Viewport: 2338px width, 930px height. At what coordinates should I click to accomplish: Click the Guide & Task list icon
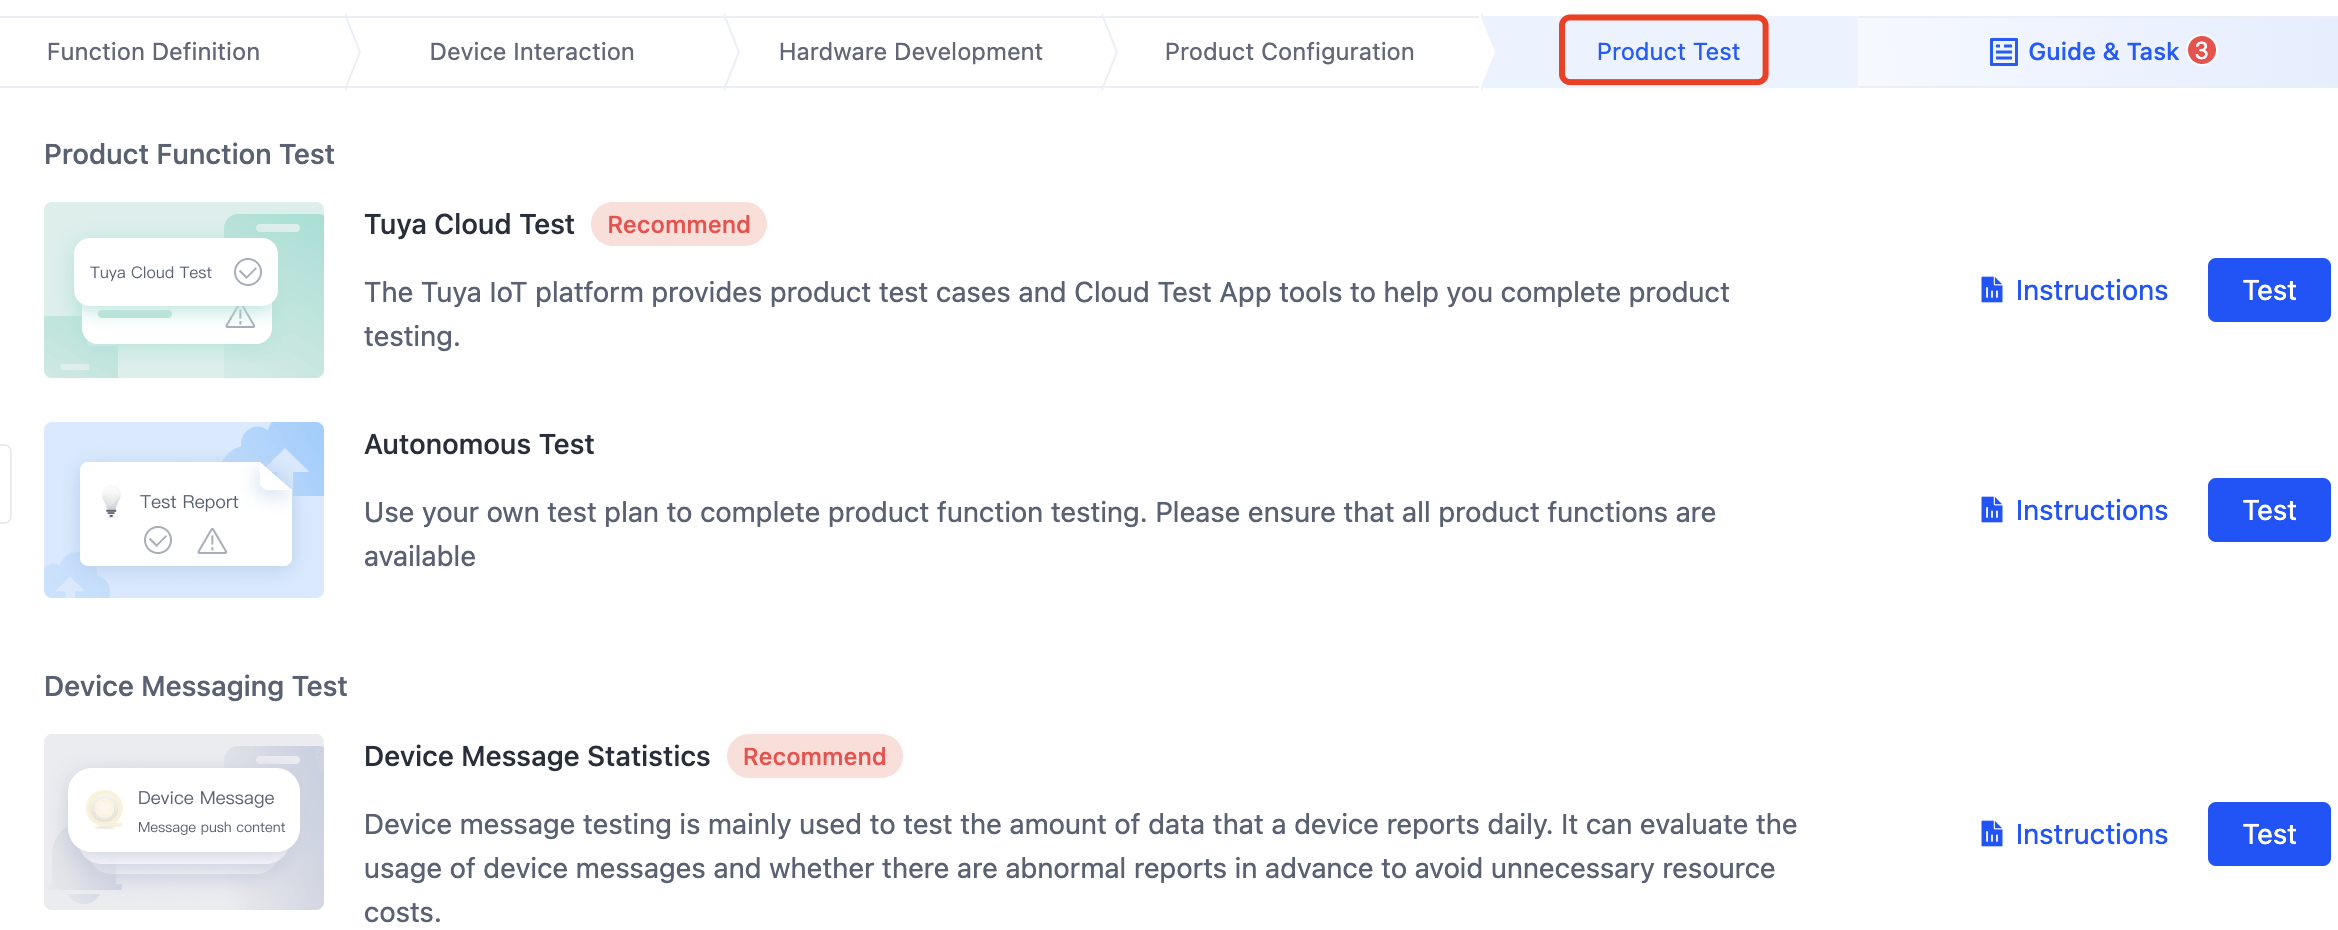tap(2003, 52)
